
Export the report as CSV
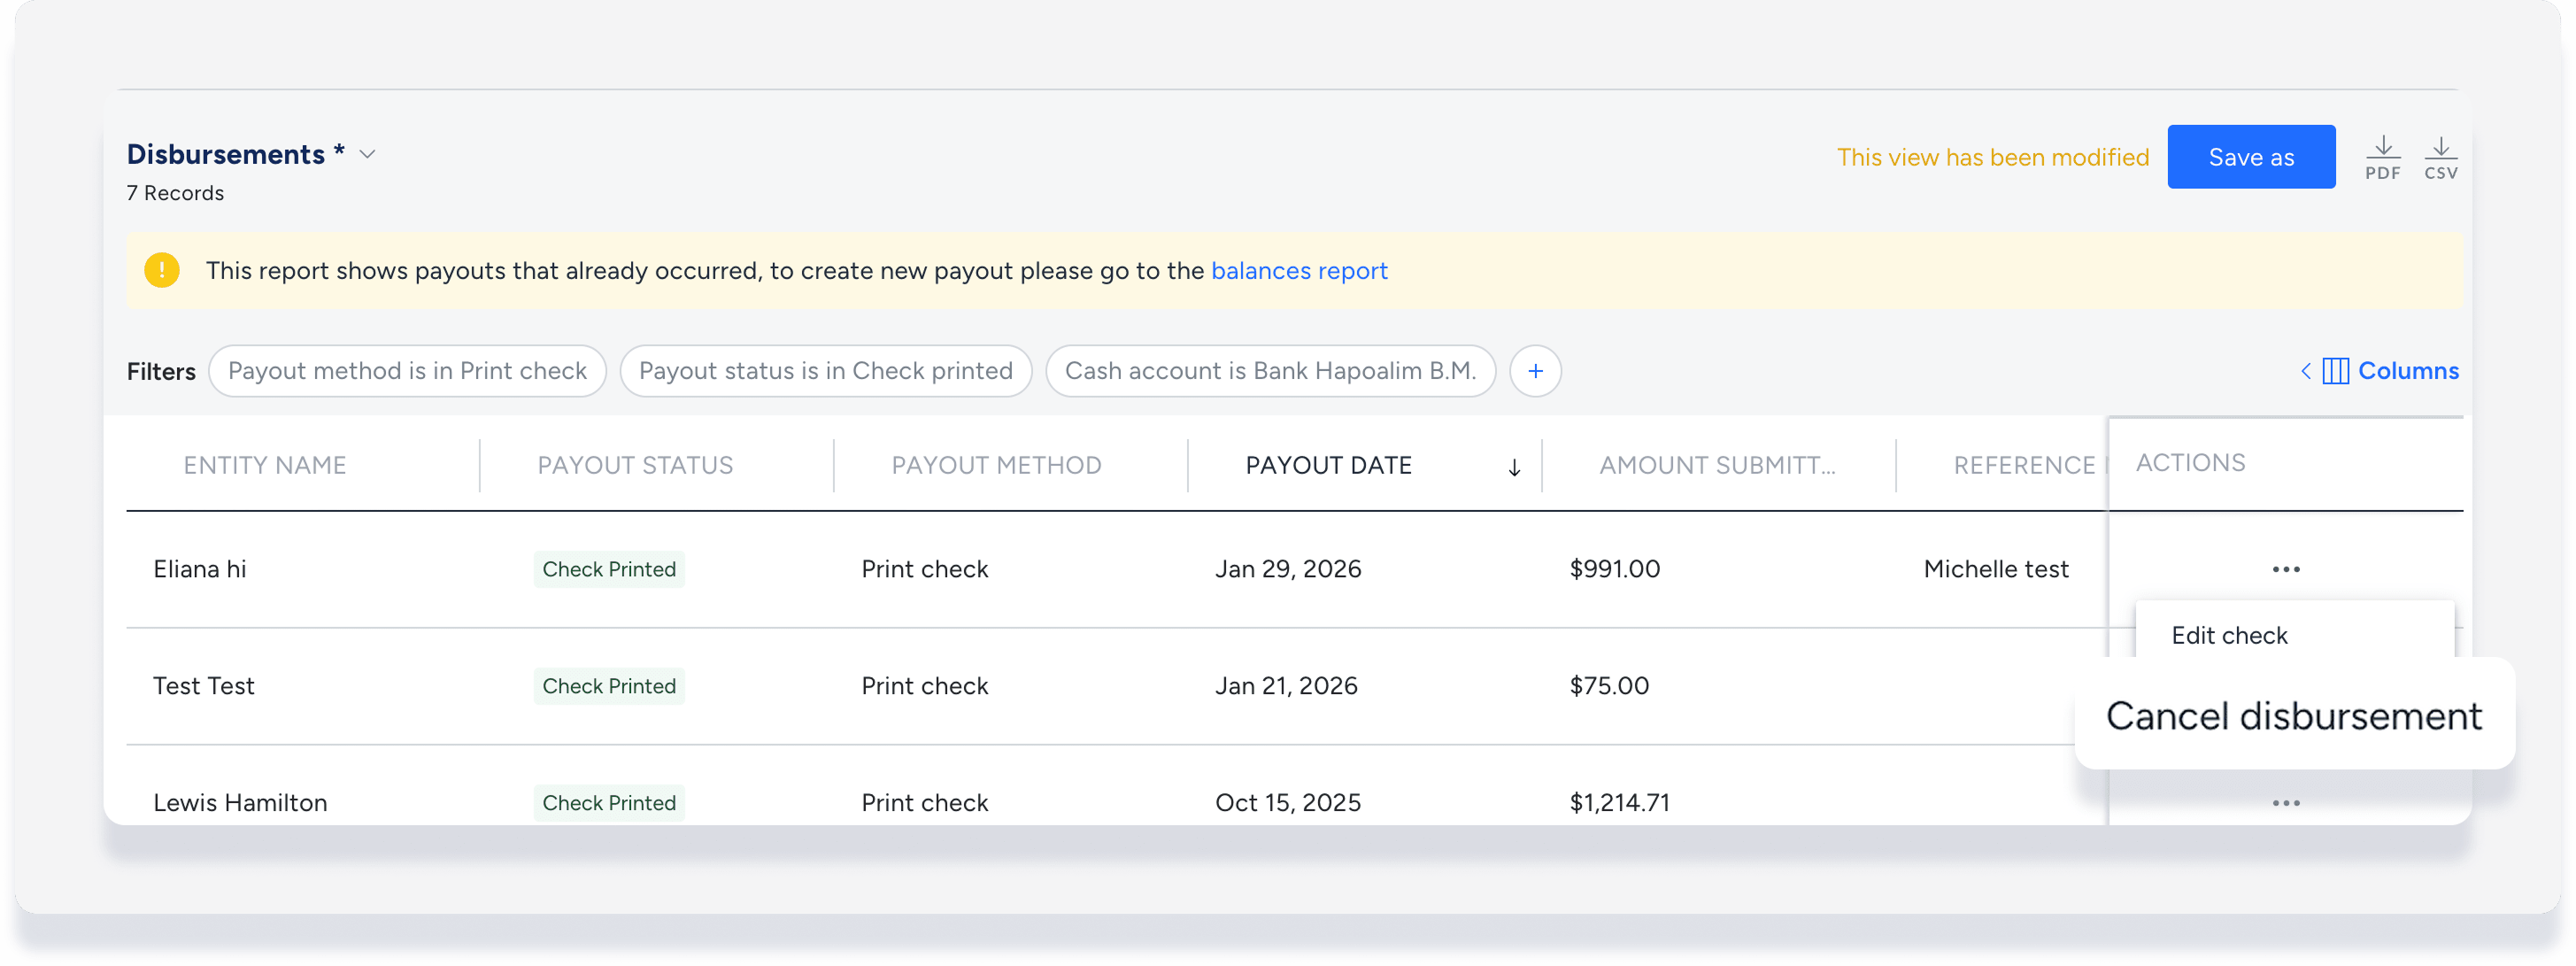(x=2440, y=157)
